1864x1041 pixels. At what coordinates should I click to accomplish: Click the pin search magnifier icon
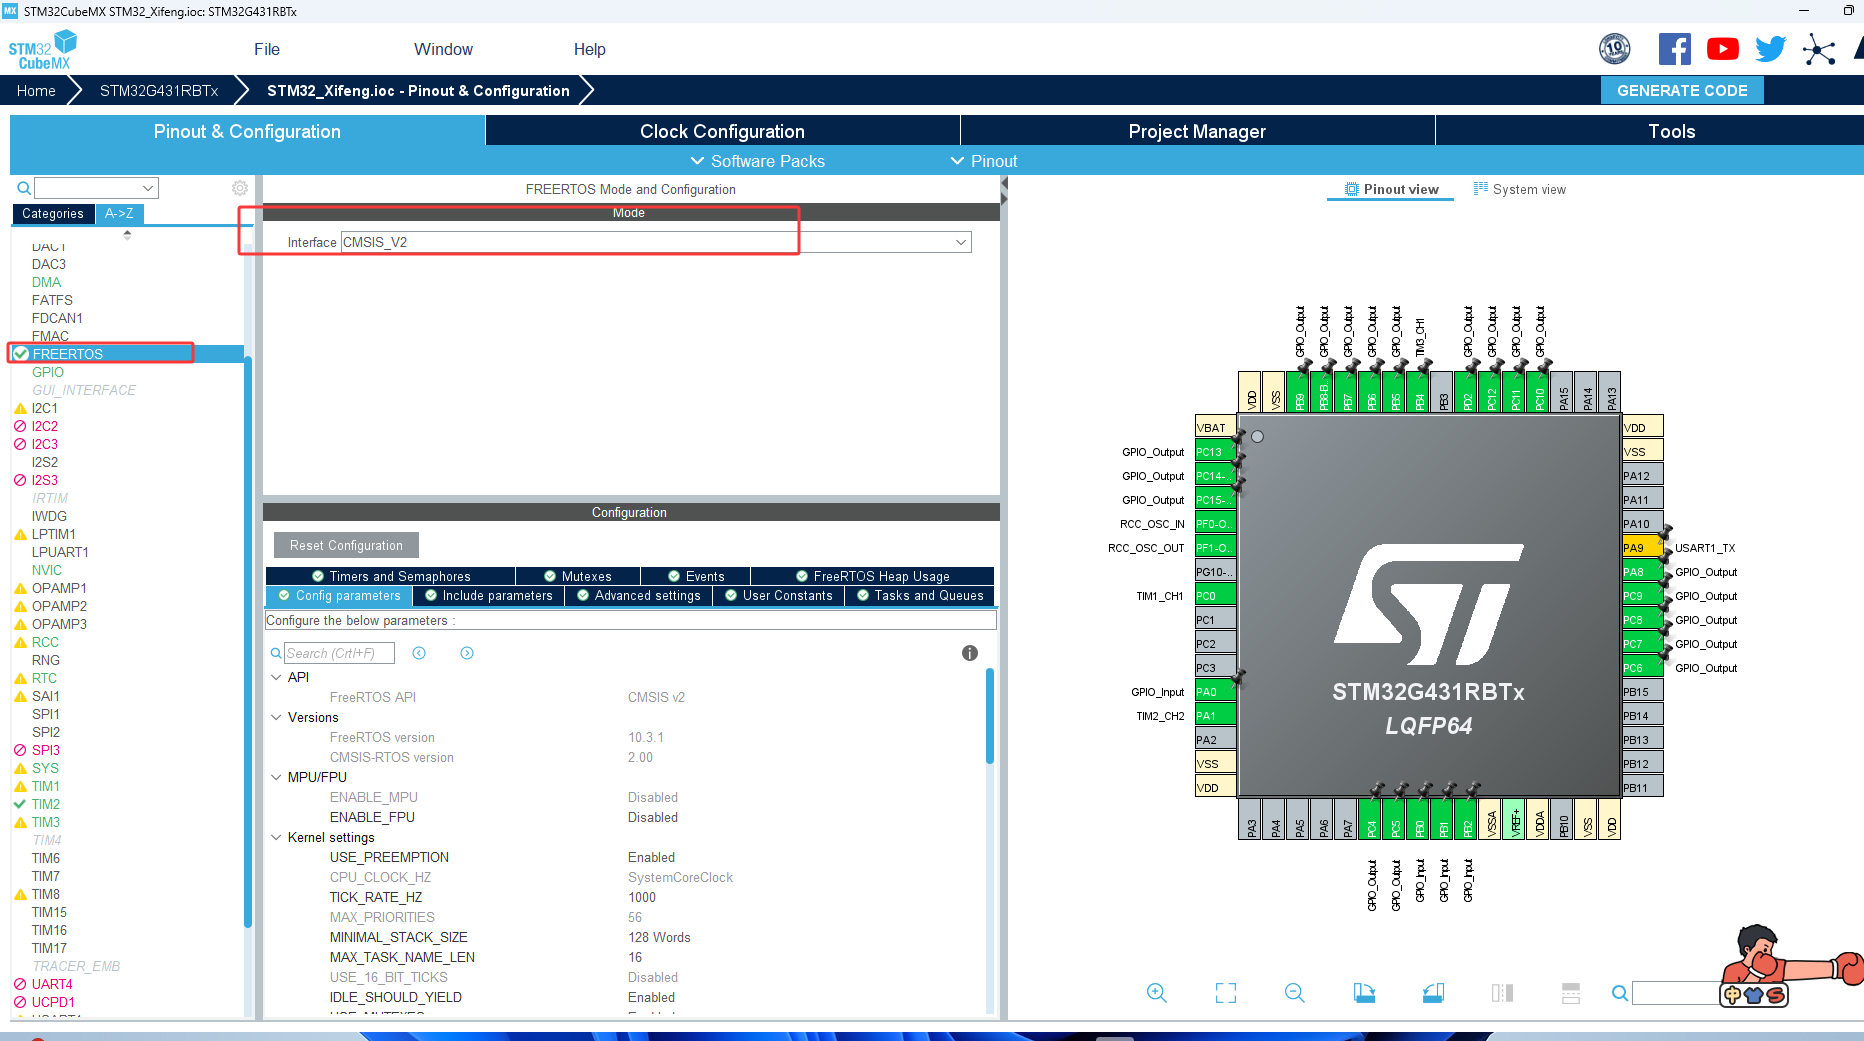coord(1620,993)
